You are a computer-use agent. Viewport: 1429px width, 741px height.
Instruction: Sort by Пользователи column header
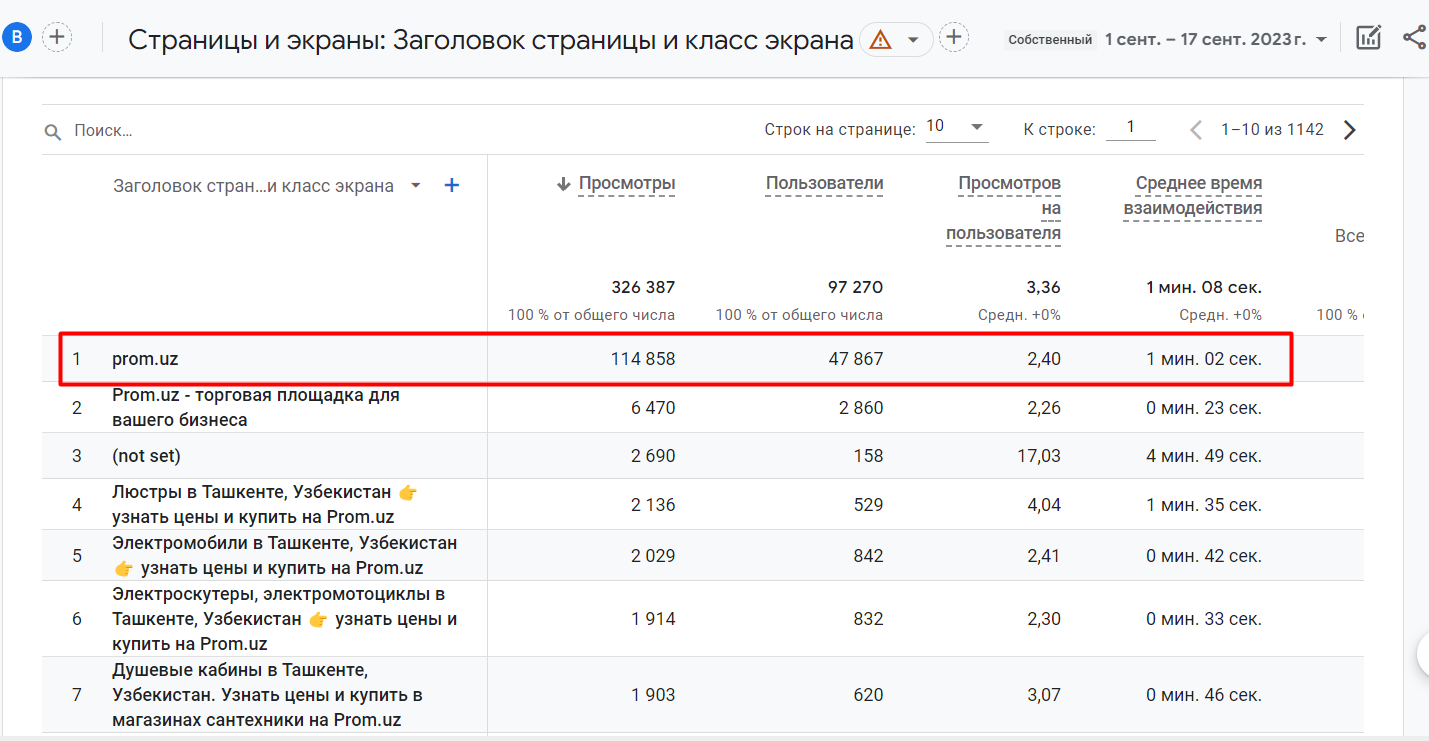pyautogui.click(x=824, y=183)
